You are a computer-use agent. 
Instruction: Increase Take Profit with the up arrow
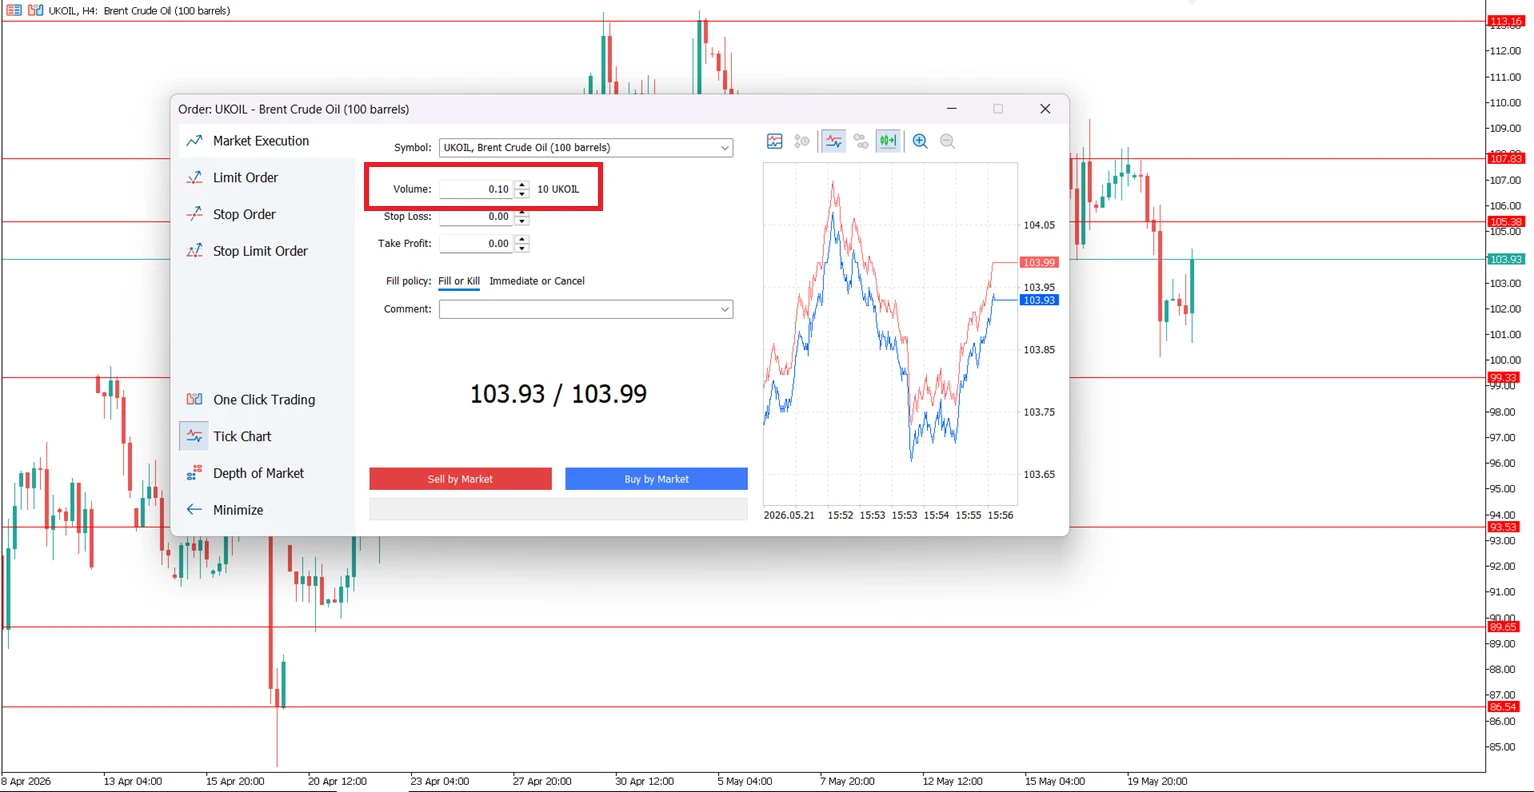tap(522, 239)
